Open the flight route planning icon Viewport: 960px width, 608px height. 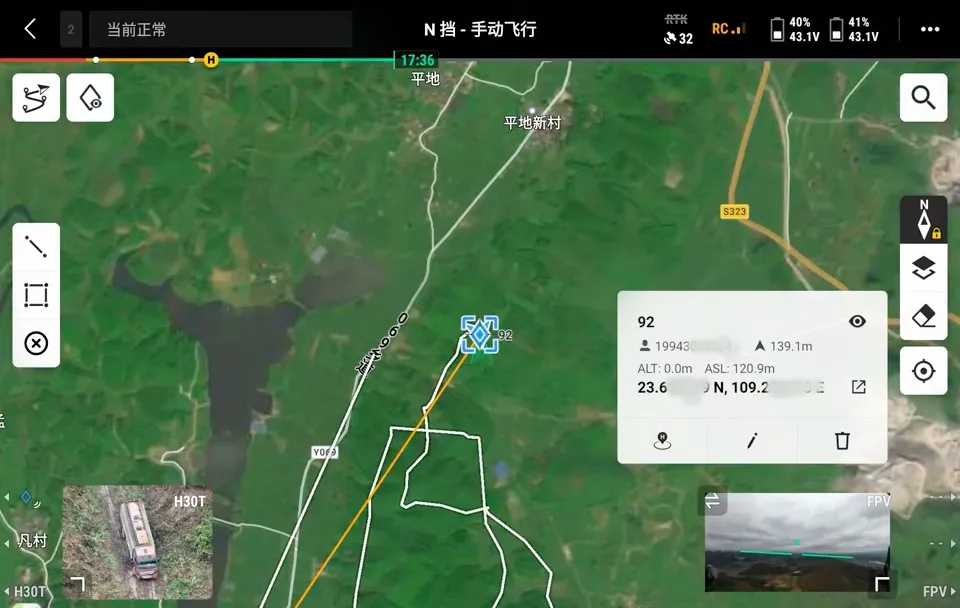coord(36,98)
